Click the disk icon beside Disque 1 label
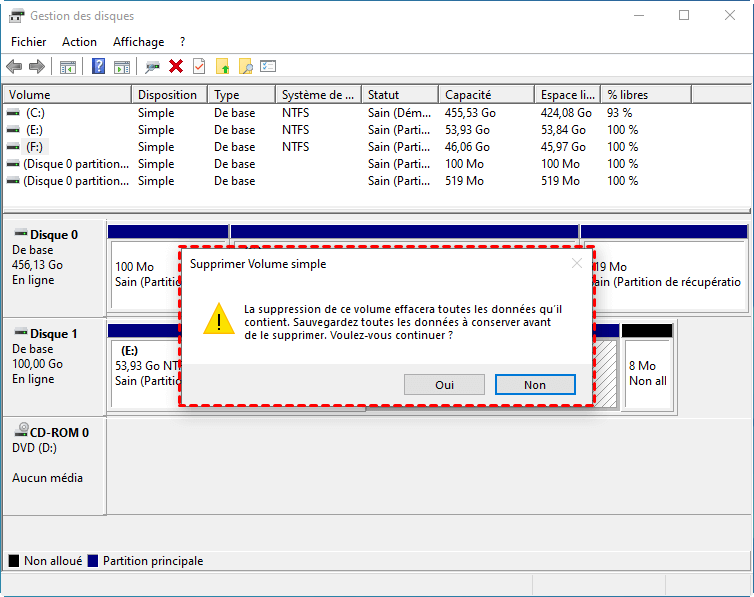 point(21,332)
